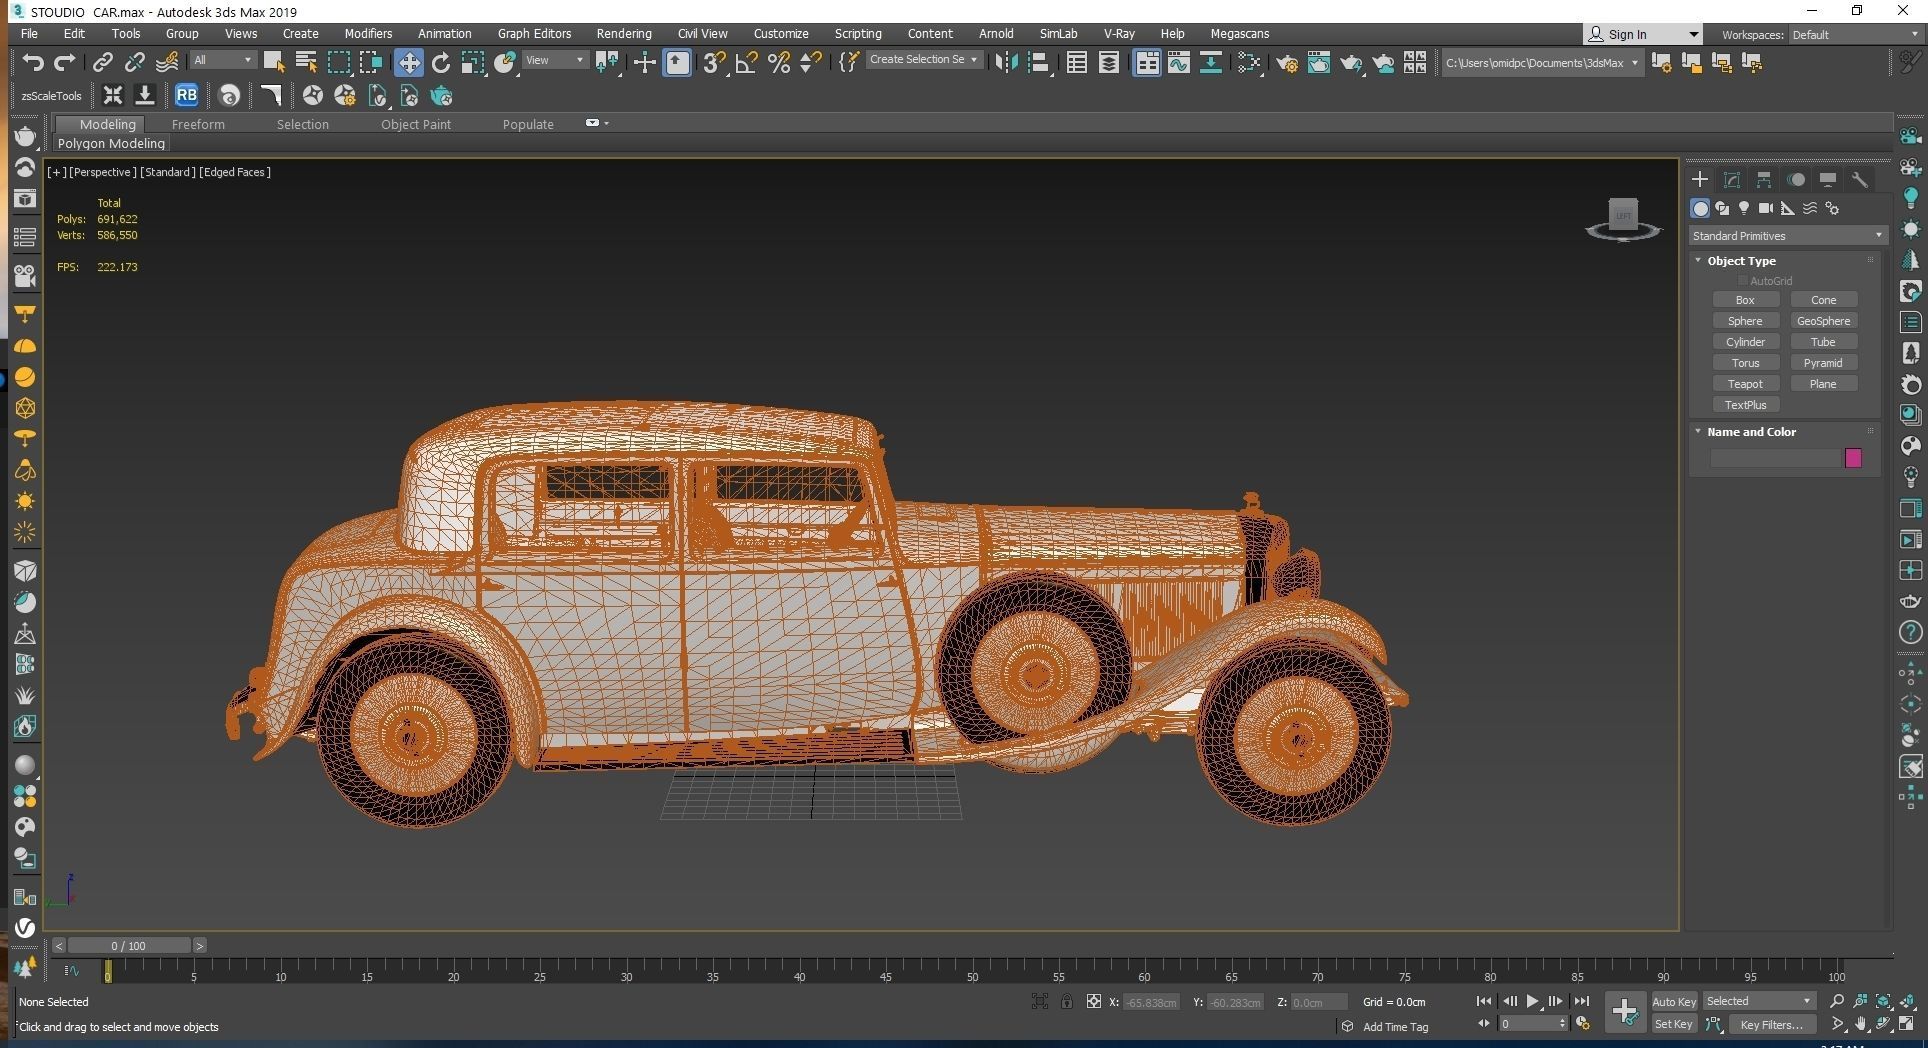Open the Utilities wrench panel icon
Image resolution: width=1928 pixels, height=1048 pixels.
pyautogui.click(x=1860, y=180)
